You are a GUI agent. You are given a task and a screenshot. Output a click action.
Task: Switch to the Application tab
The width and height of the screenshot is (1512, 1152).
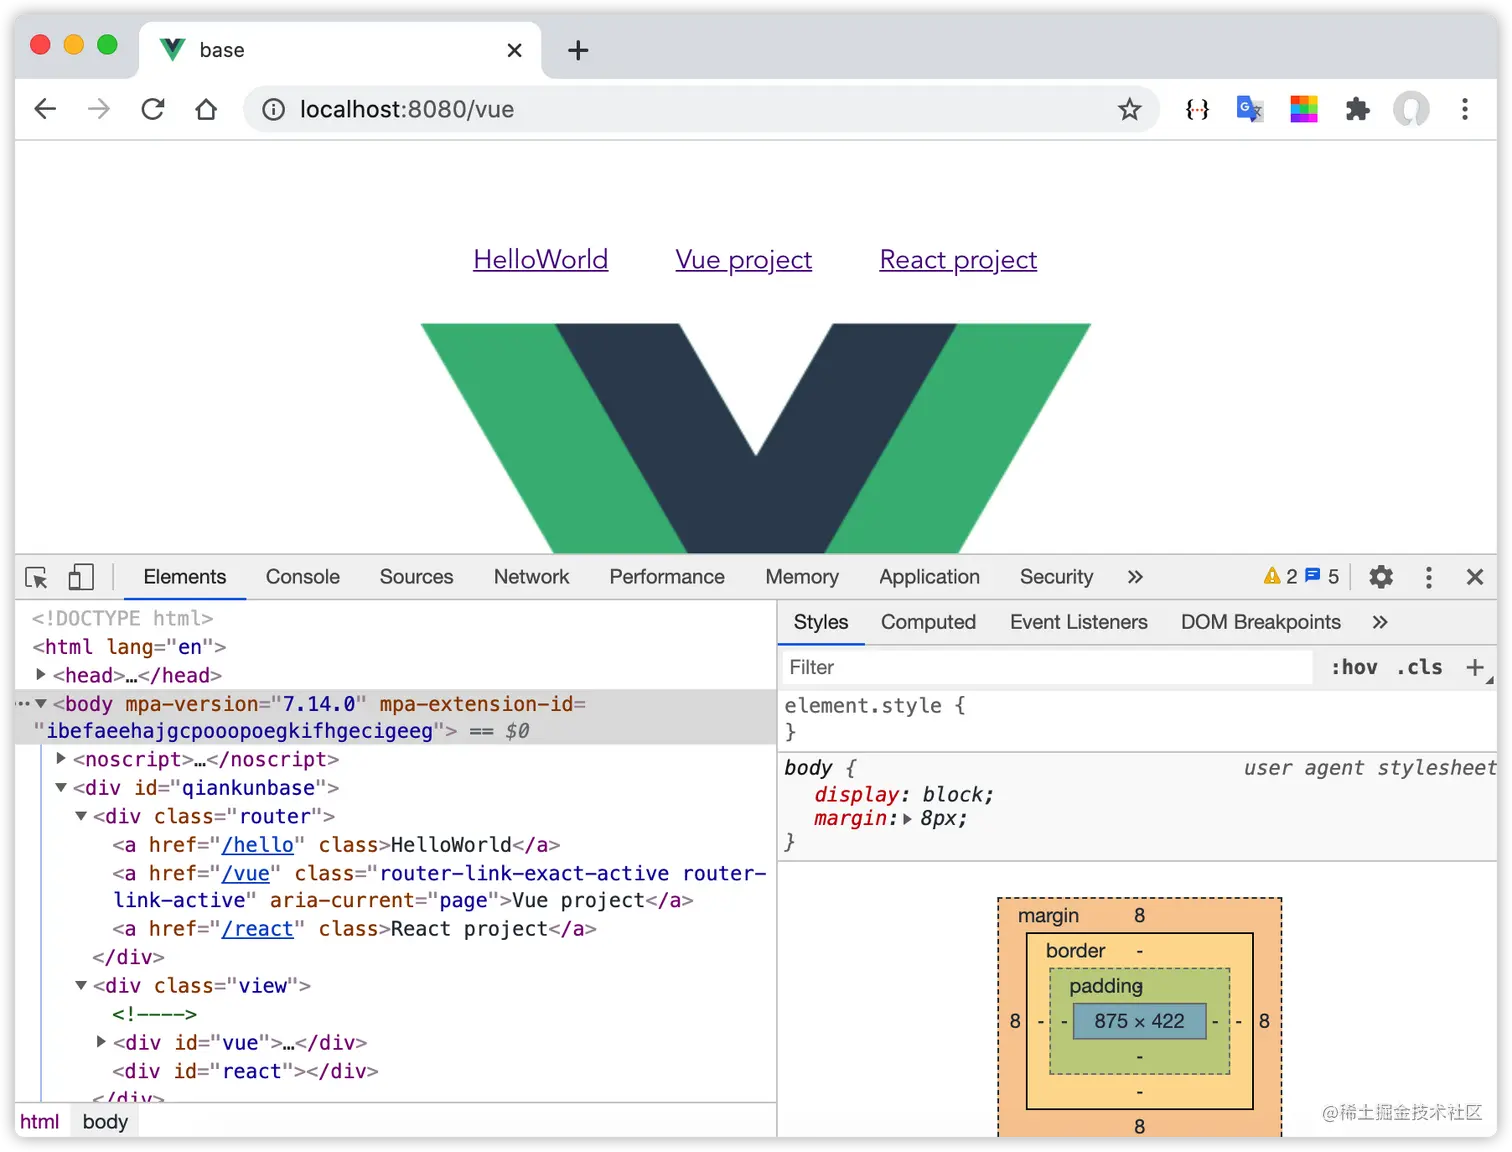click(929, 577)
